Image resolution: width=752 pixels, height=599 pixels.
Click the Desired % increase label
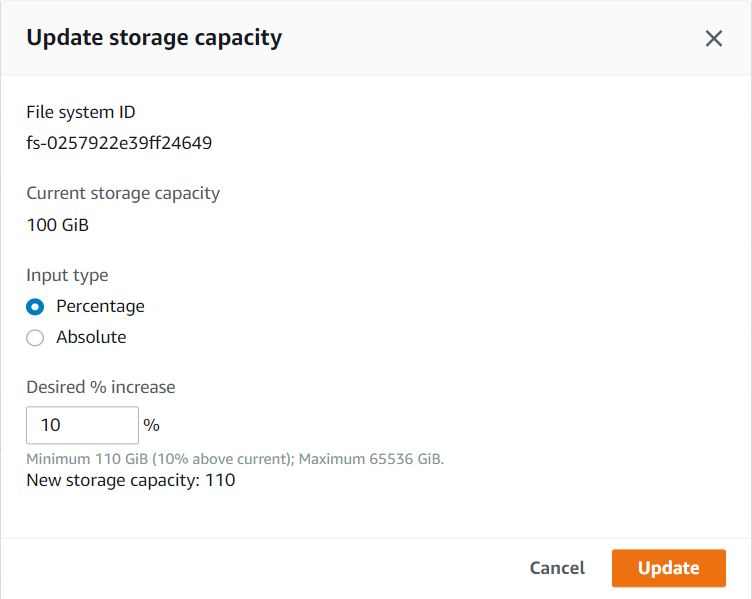pos(100,387)
